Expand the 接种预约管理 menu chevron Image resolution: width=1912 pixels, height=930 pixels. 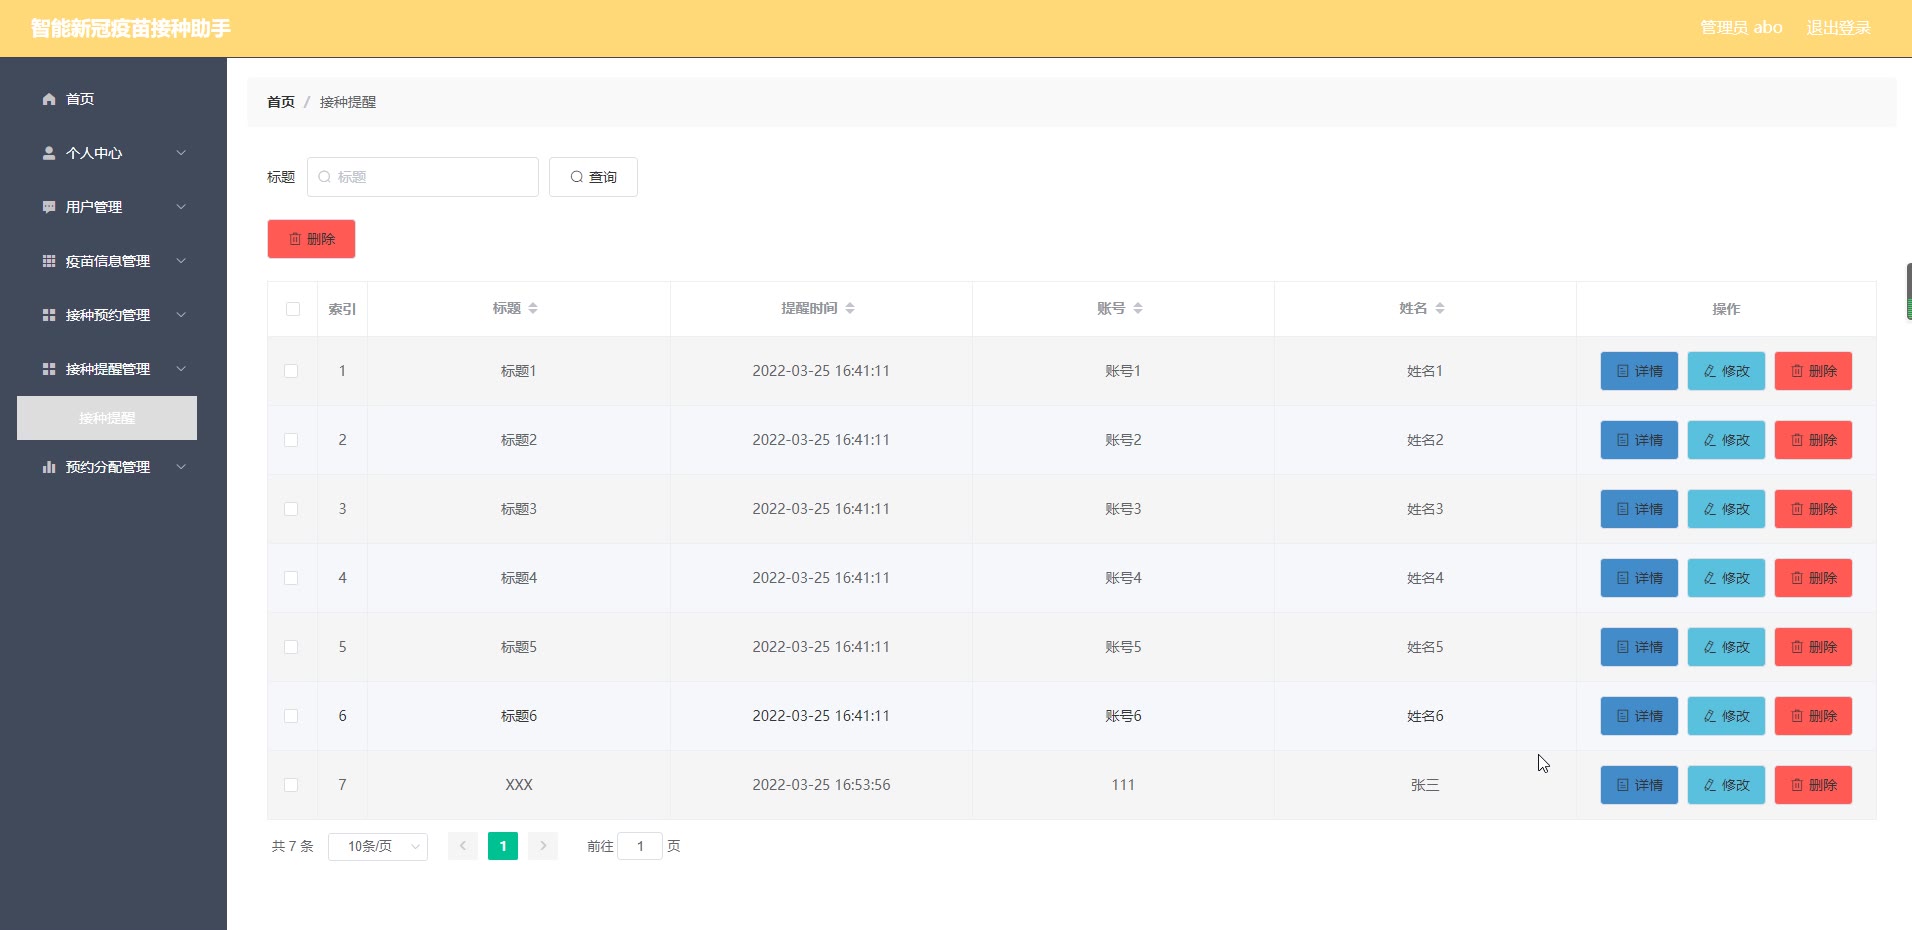[x=181, y=315]
